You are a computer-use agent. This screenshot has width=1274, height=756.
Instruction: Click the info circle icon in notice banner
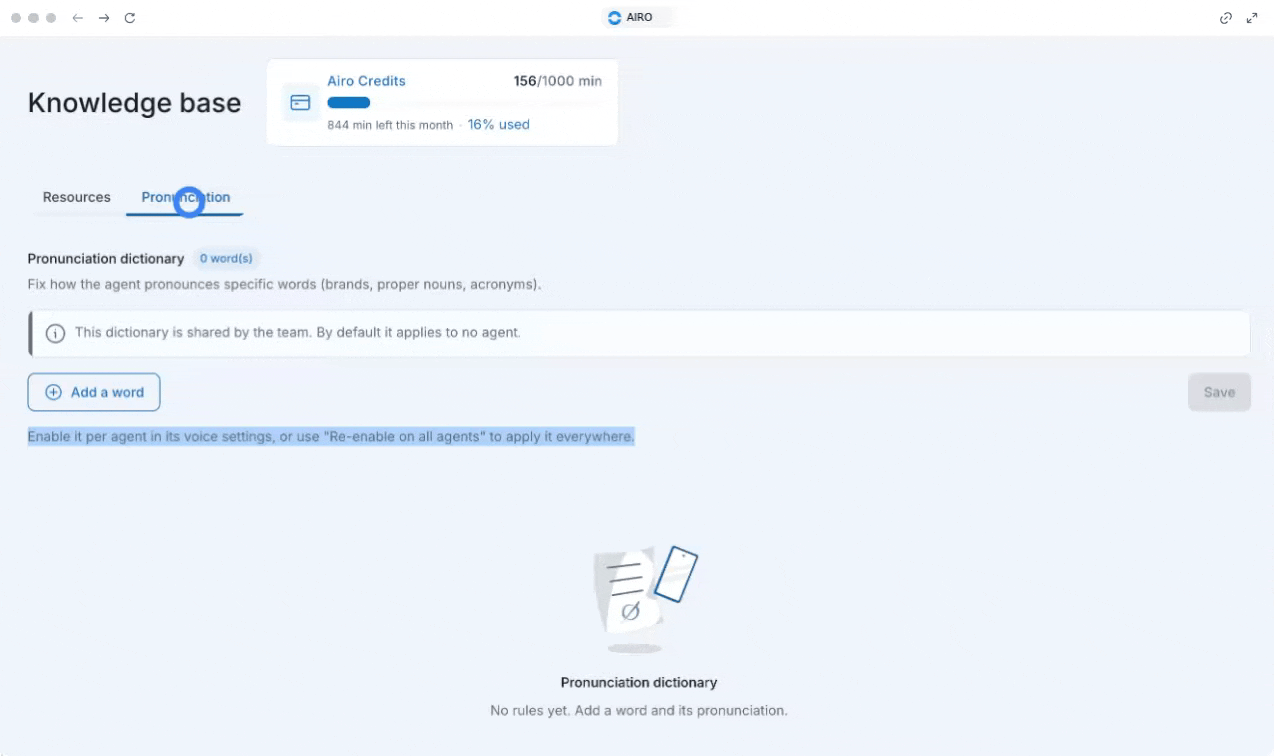point(56,333)
